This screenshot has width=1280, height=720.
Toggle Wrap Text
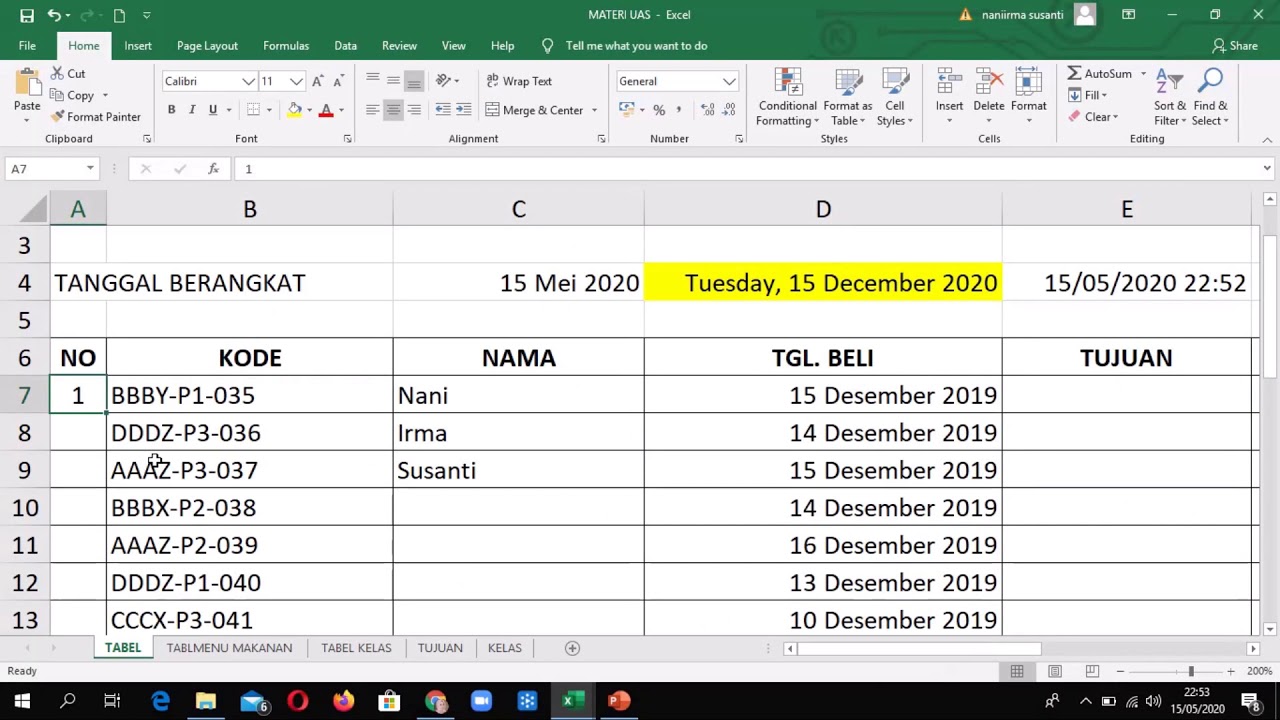[x=520, y=81]
